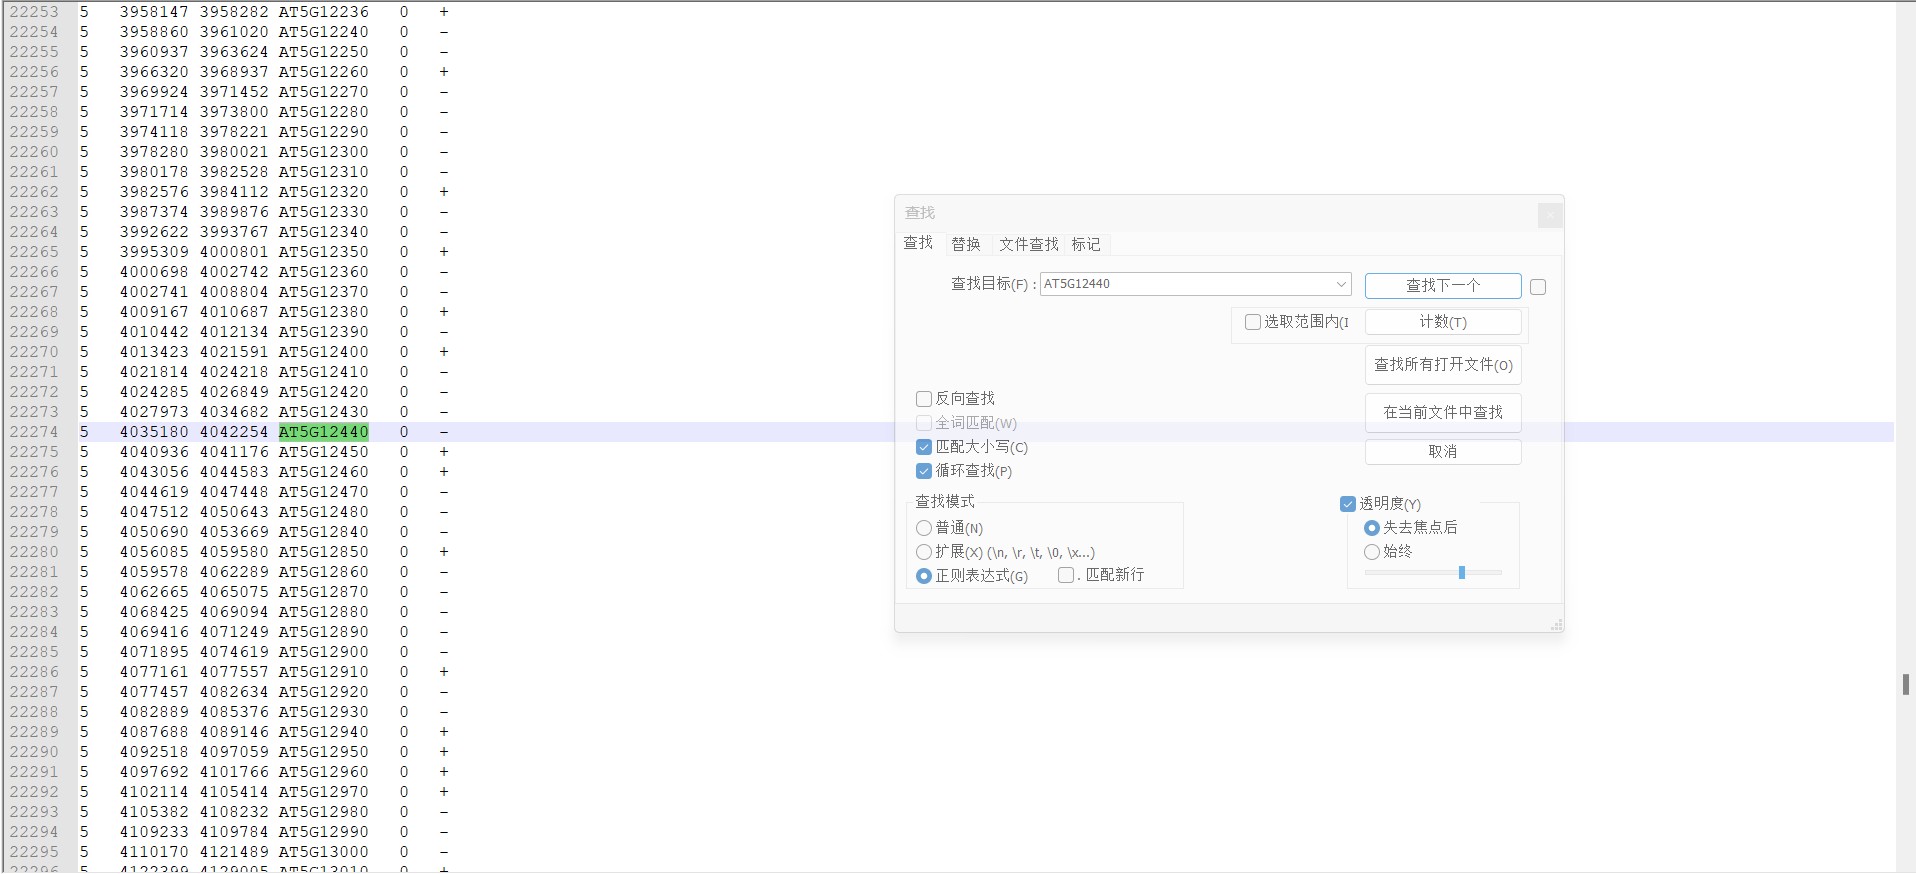The image size is (1916, 874).
Task: Open the 文件查找 tab
Action: (x=1028, y=244)
